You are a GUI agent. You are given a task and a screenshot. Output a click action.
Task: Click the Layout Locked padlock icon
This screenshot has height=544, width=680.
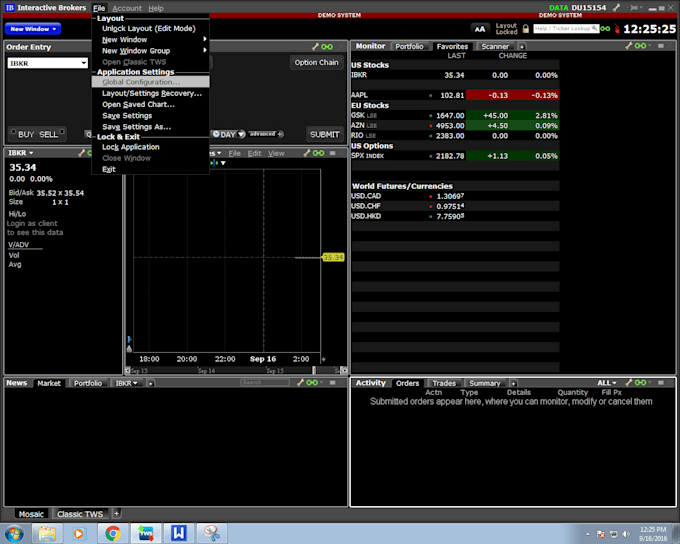[526, 29]
